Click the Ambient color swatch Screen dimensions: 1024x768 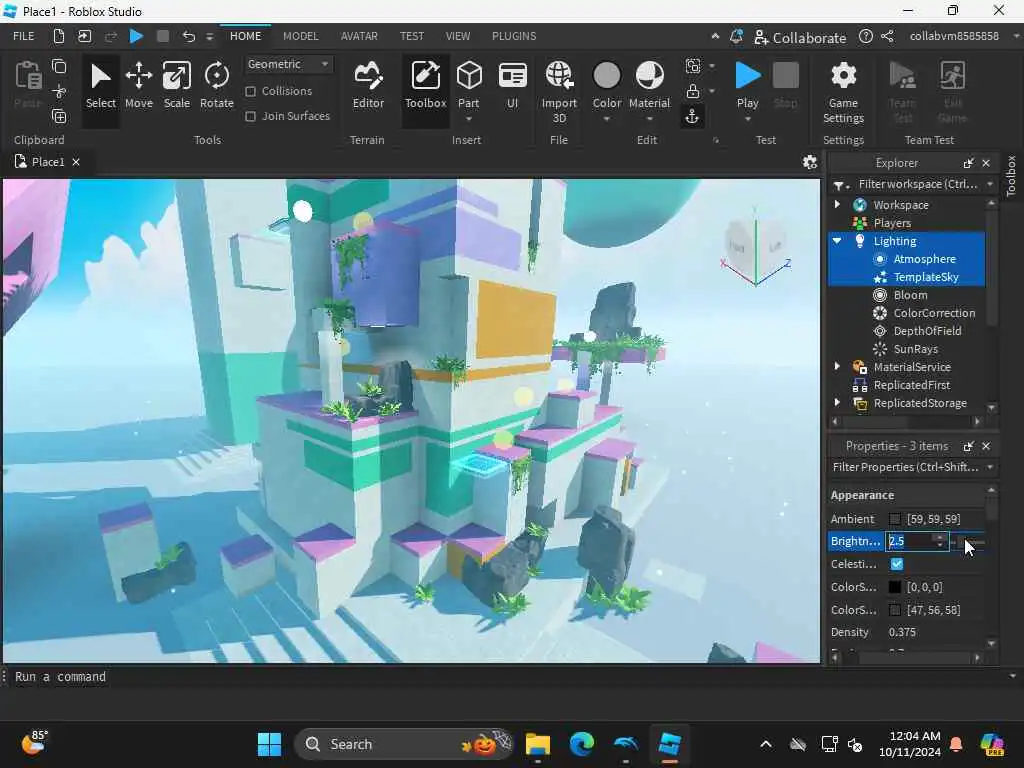(895, 519)
